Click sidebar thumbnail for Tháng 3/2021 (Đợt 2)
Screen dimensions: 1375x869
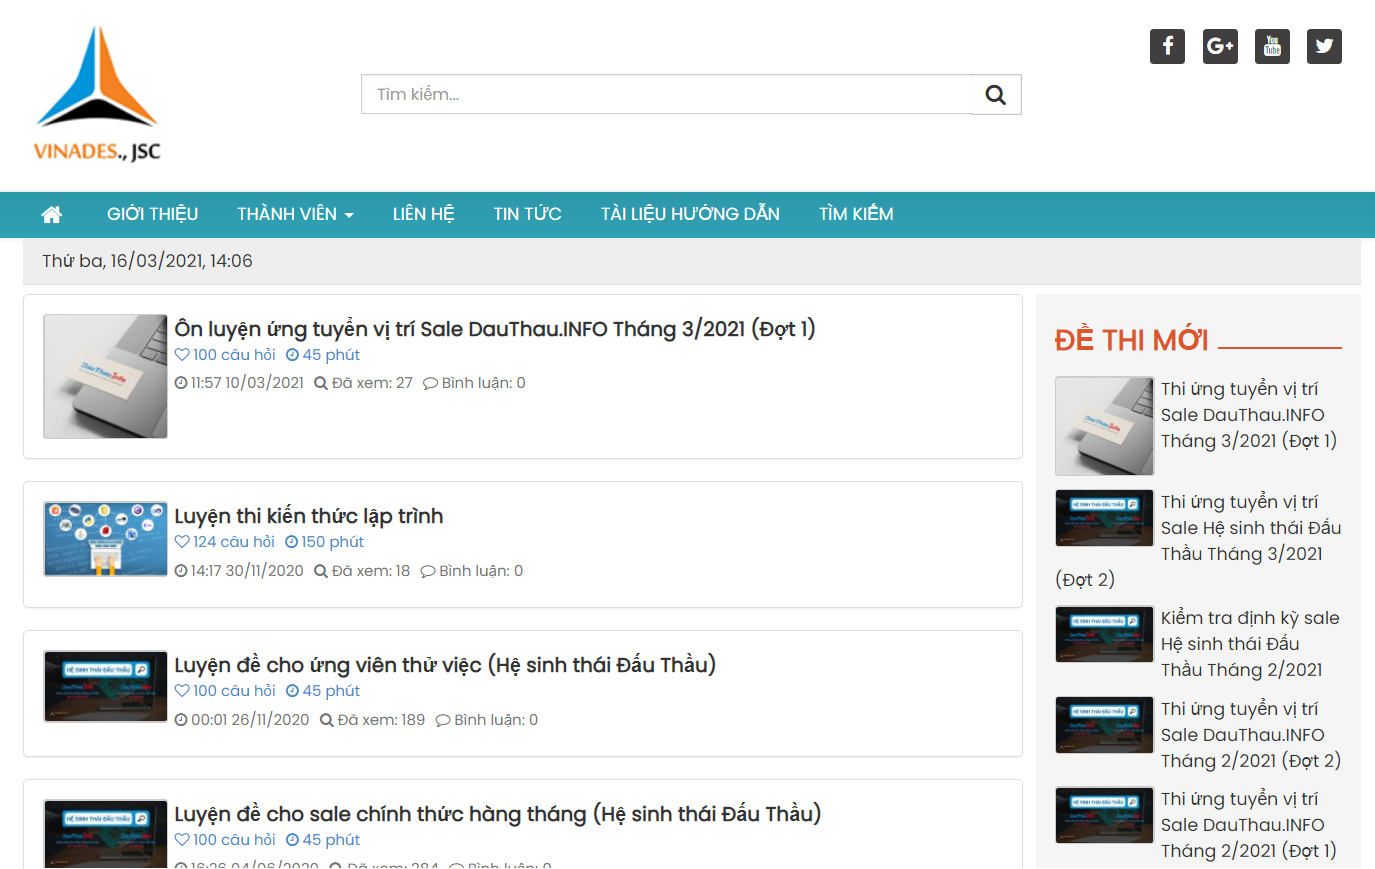tap(1105, 518)
